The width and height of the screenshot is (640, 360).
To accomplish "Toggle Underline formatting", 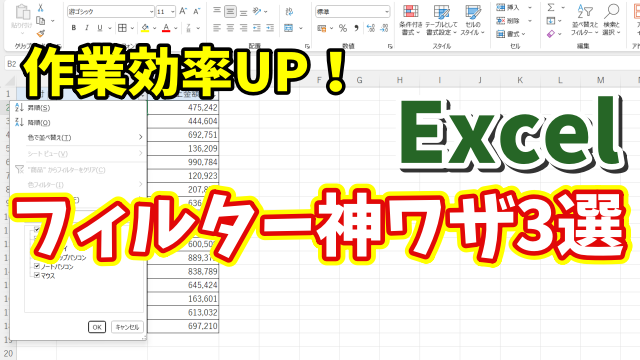I will tap(100, 28).
